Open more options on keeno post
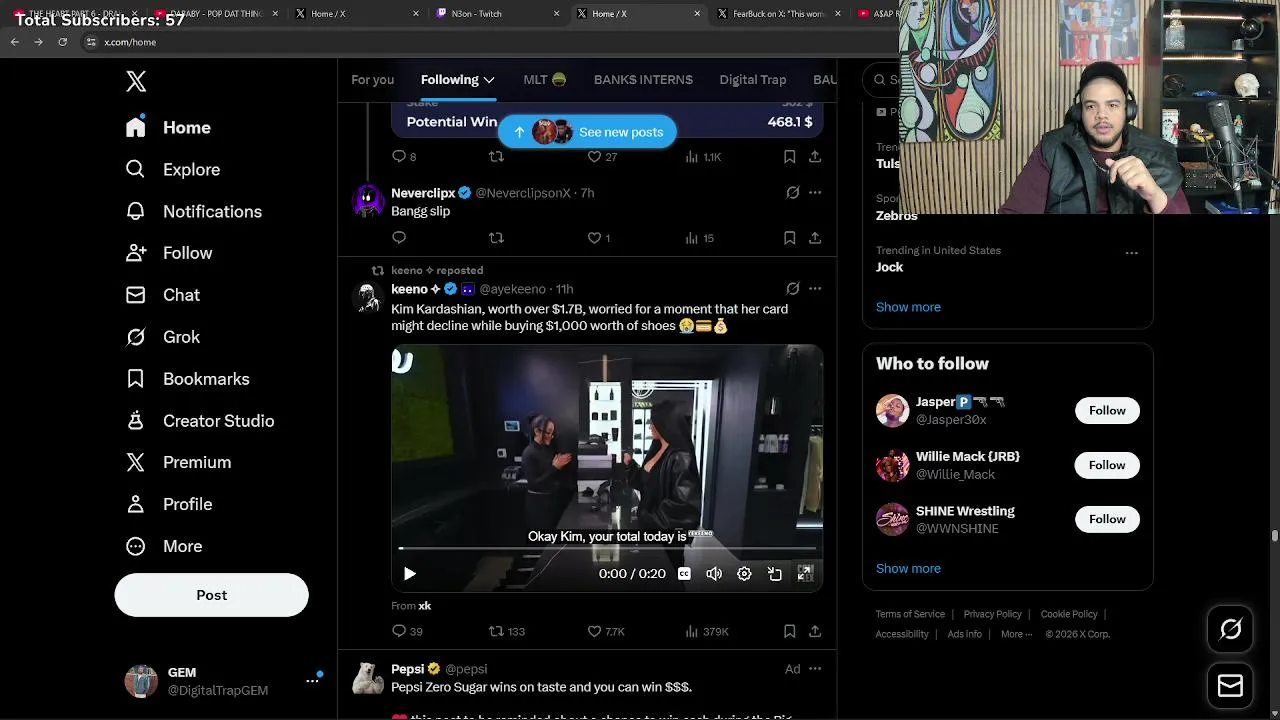1280x720 pixels. 815,289
